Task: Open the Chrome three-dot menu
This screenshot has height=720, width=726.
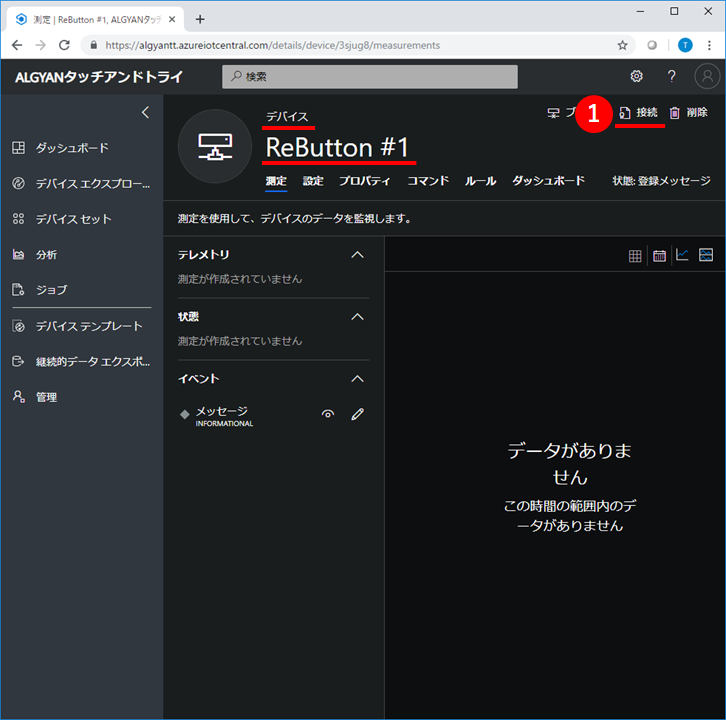Action: click(x=709, y=45)
